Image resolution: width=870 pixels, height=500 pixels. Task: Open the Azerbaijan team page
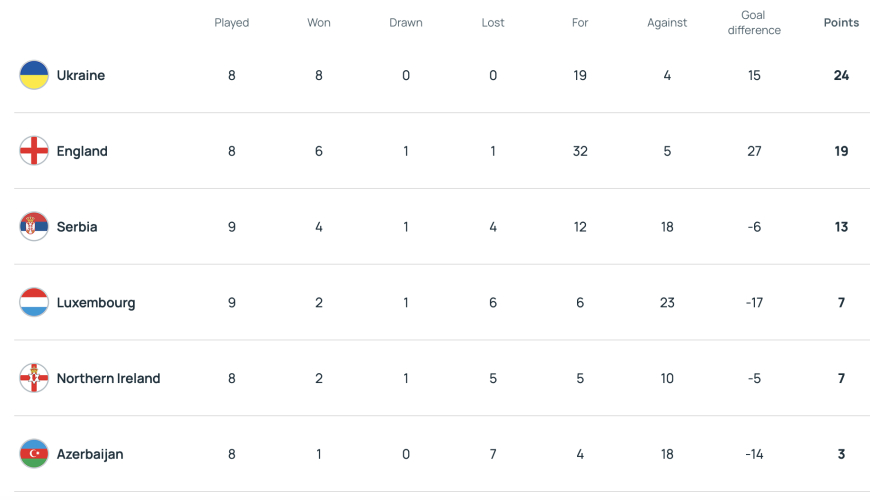pos(90,454)
